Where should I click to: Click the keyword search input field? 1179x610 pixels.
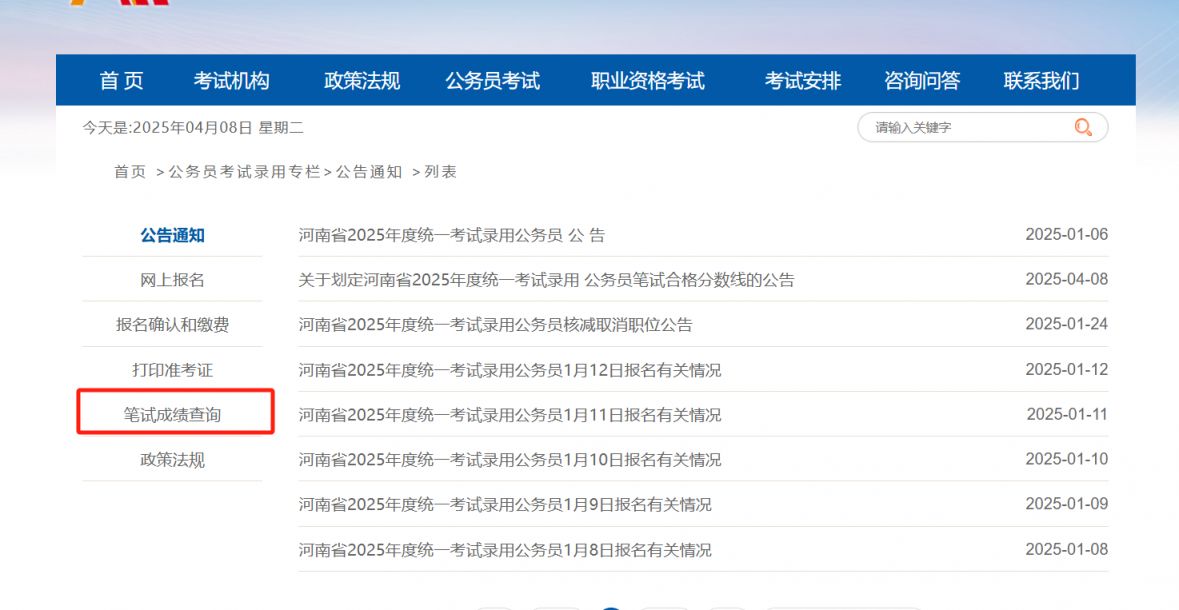point(960,128)
